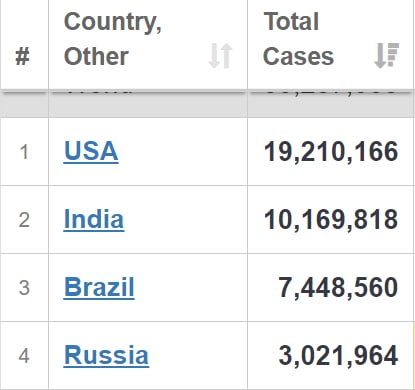Click rank number 3 cell
The image size is (415, 390).
click(x=24, y=288)
